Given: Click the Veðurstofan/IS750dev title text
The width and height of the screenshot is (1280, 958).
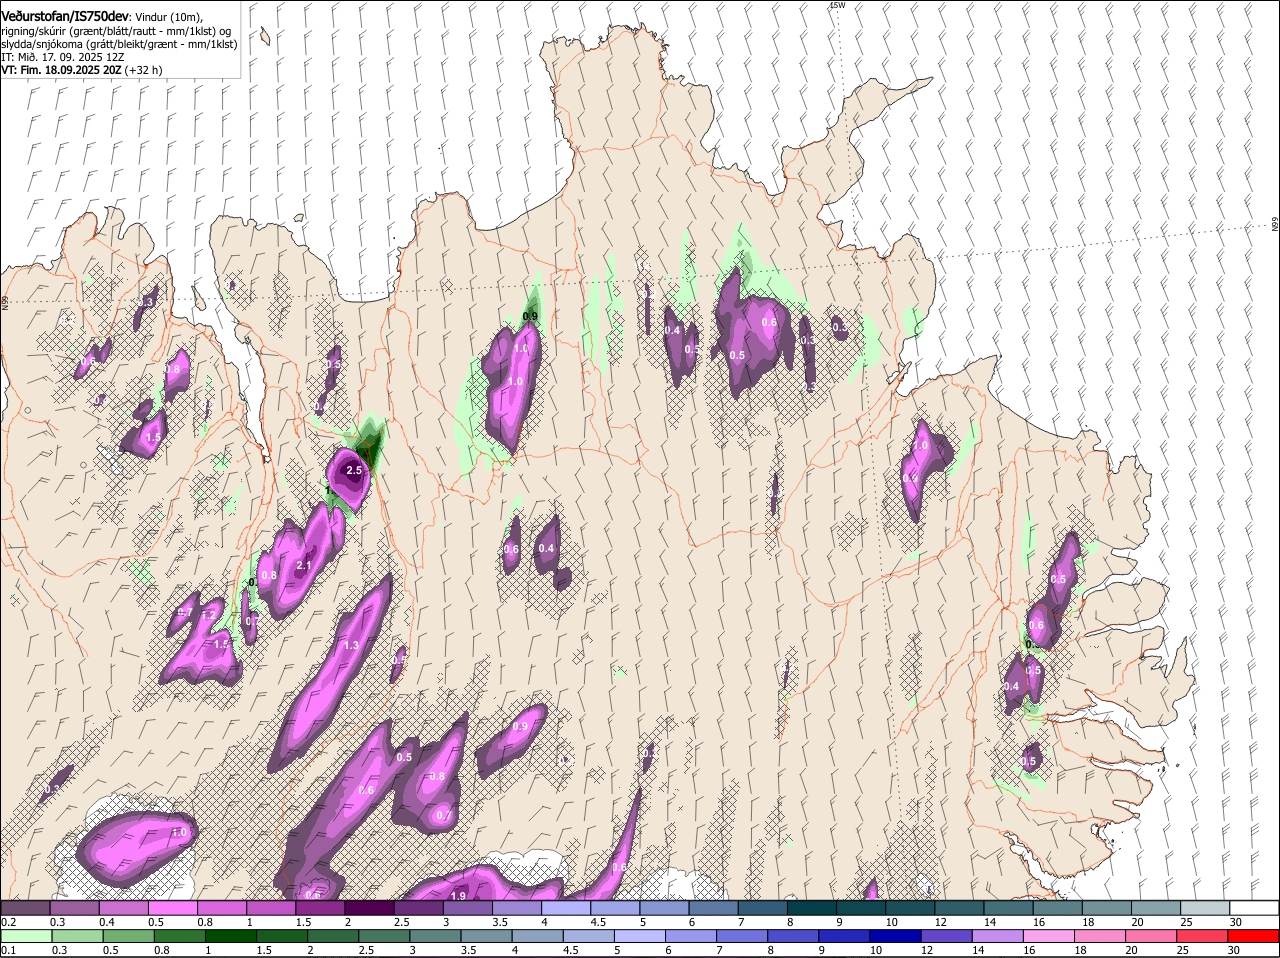Looking at the screenshot, I should point(65,16).
